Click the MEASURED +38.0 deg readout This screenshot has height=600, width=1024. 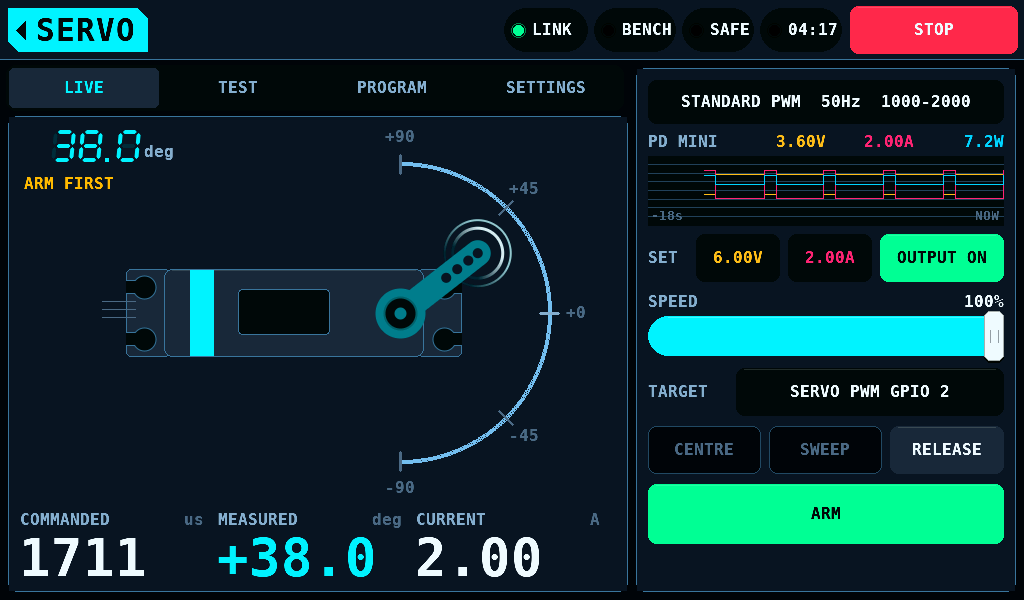[x=310, y=547]
